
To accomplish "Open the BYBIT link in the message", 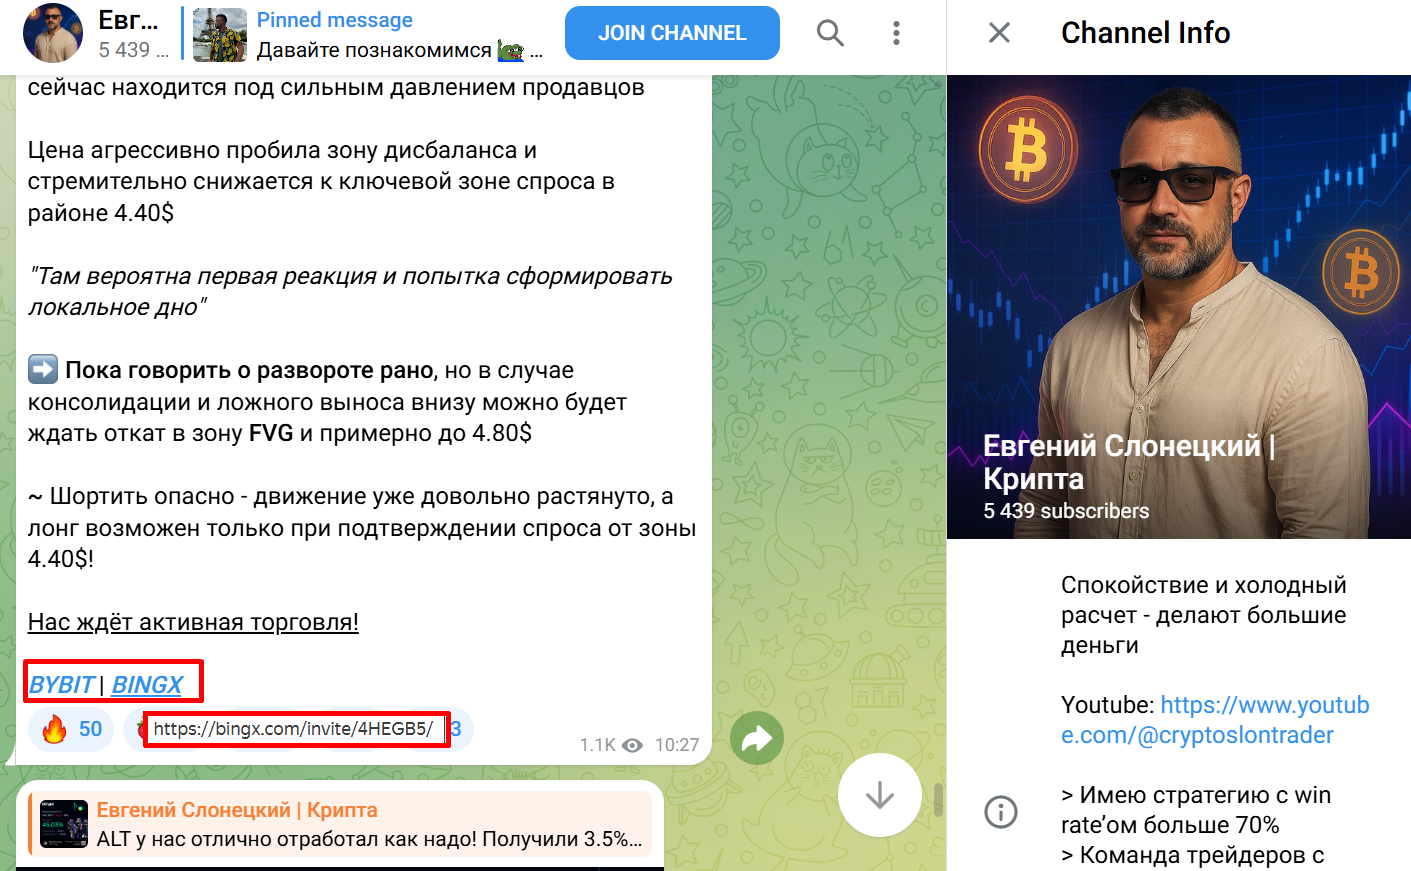I will (x=62, y=685).
